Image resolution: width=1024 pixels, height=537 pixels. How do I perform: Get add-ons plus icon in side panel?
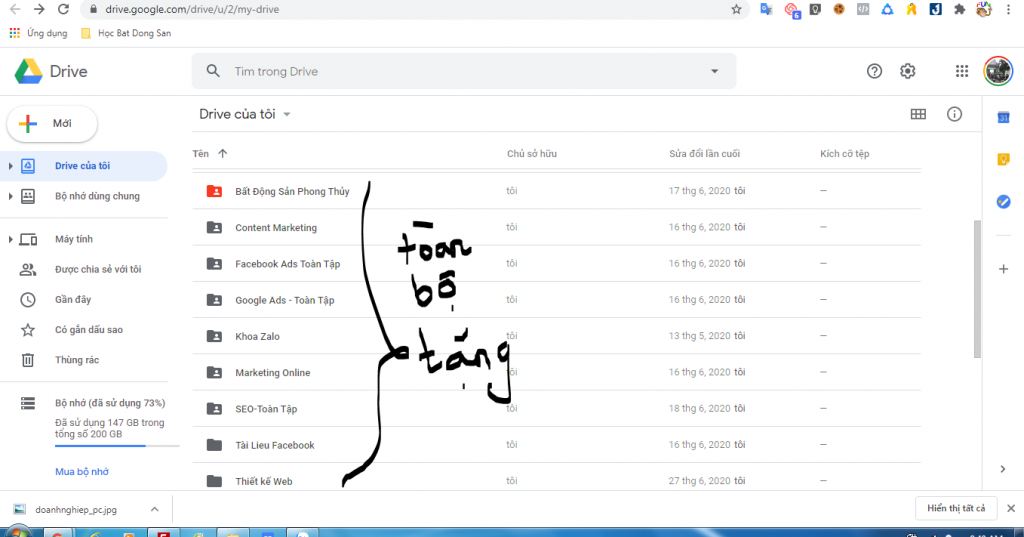point(1004,268)
